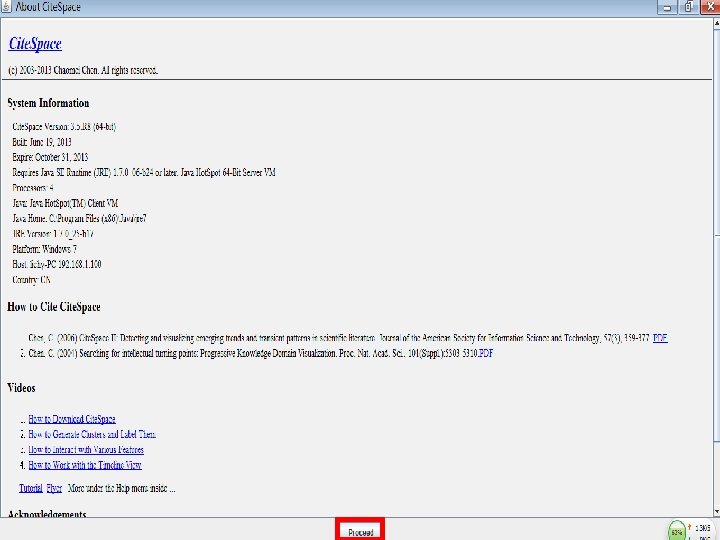Open the PDF link for Chen 2004 citation
Viewport: 720px width, 540px height.
coord(486,353)
